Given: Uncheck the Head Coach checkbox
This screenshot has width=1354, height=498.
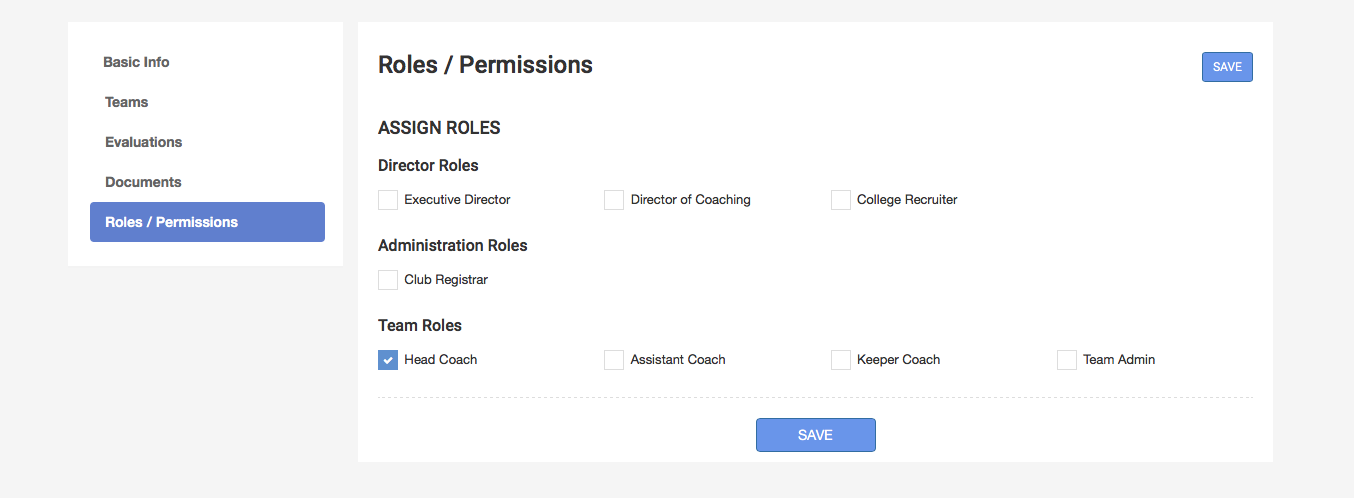Looking at the screenshot, I should tap(388, 360).
